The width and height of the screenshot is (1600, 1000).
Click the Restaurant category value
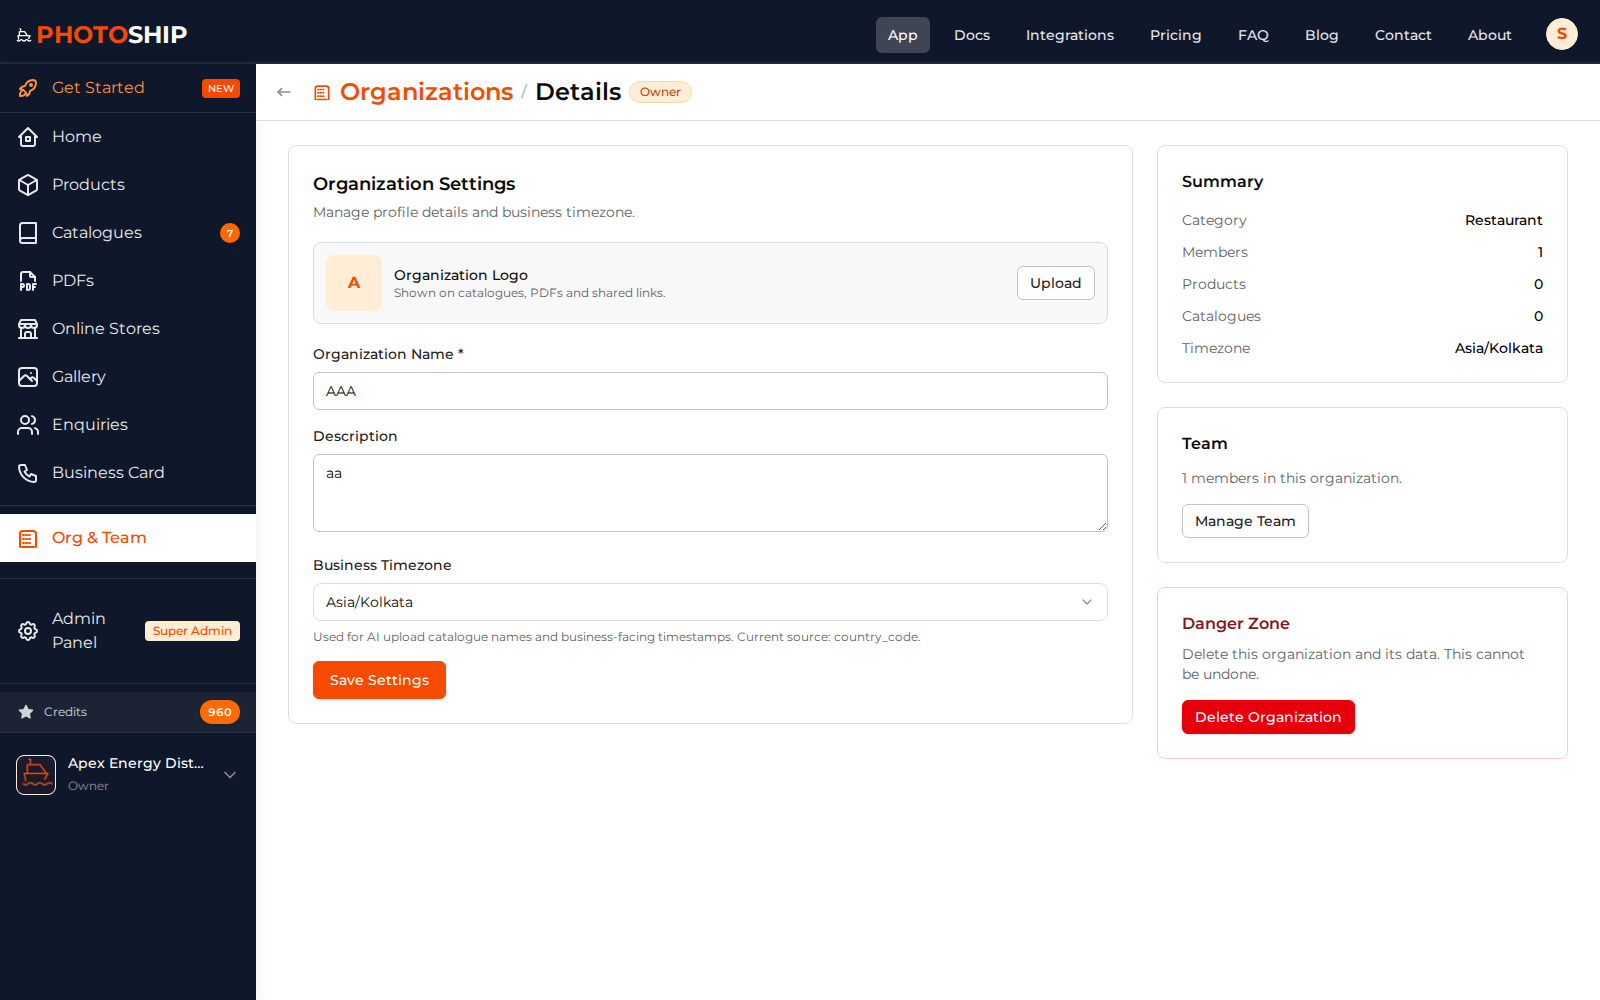click(x=1503, y=220)
